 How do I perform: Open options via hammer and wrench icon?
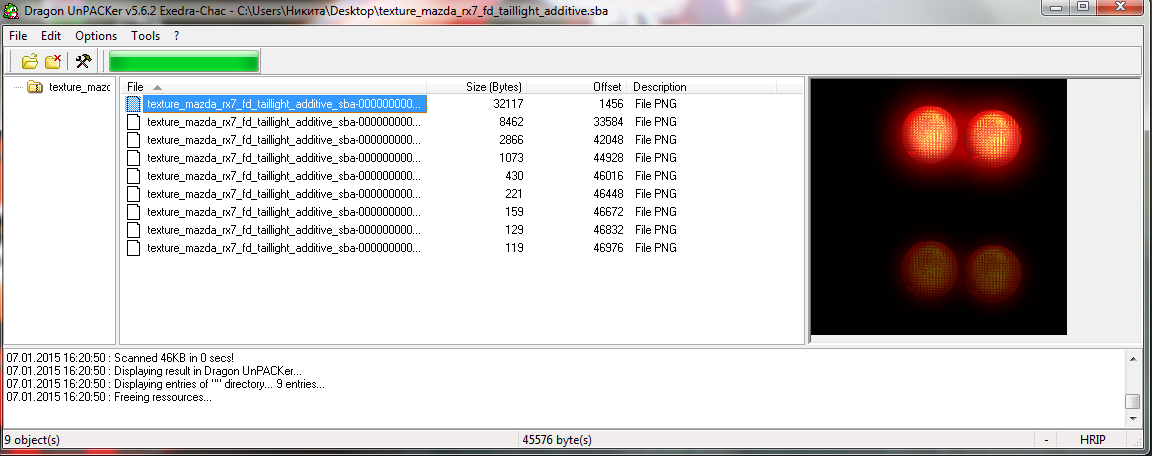tap(84, 61)
